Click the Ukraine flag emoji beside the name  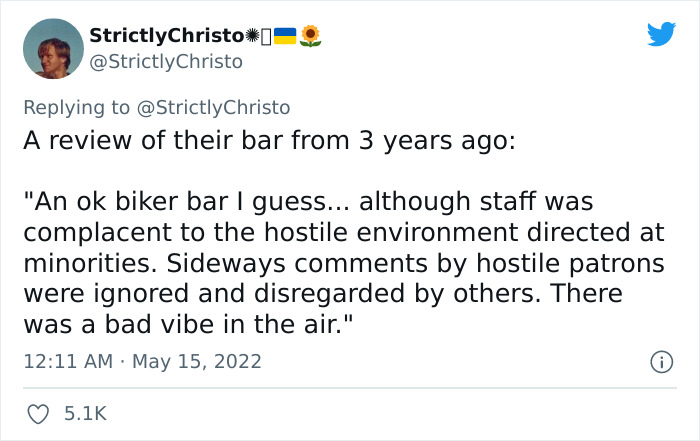tap(285, 36)
